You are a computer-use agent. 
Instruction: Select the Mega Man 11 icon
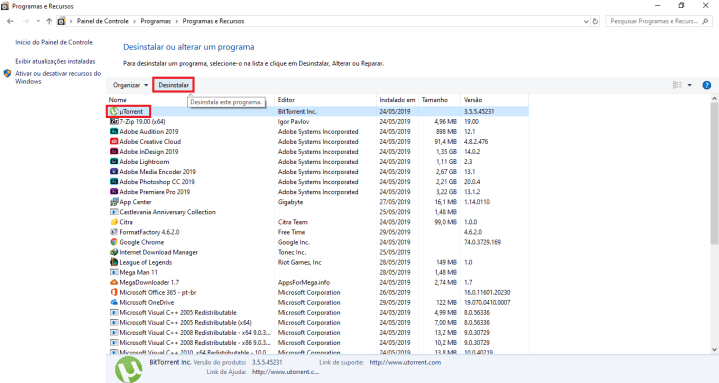[114, 272]
